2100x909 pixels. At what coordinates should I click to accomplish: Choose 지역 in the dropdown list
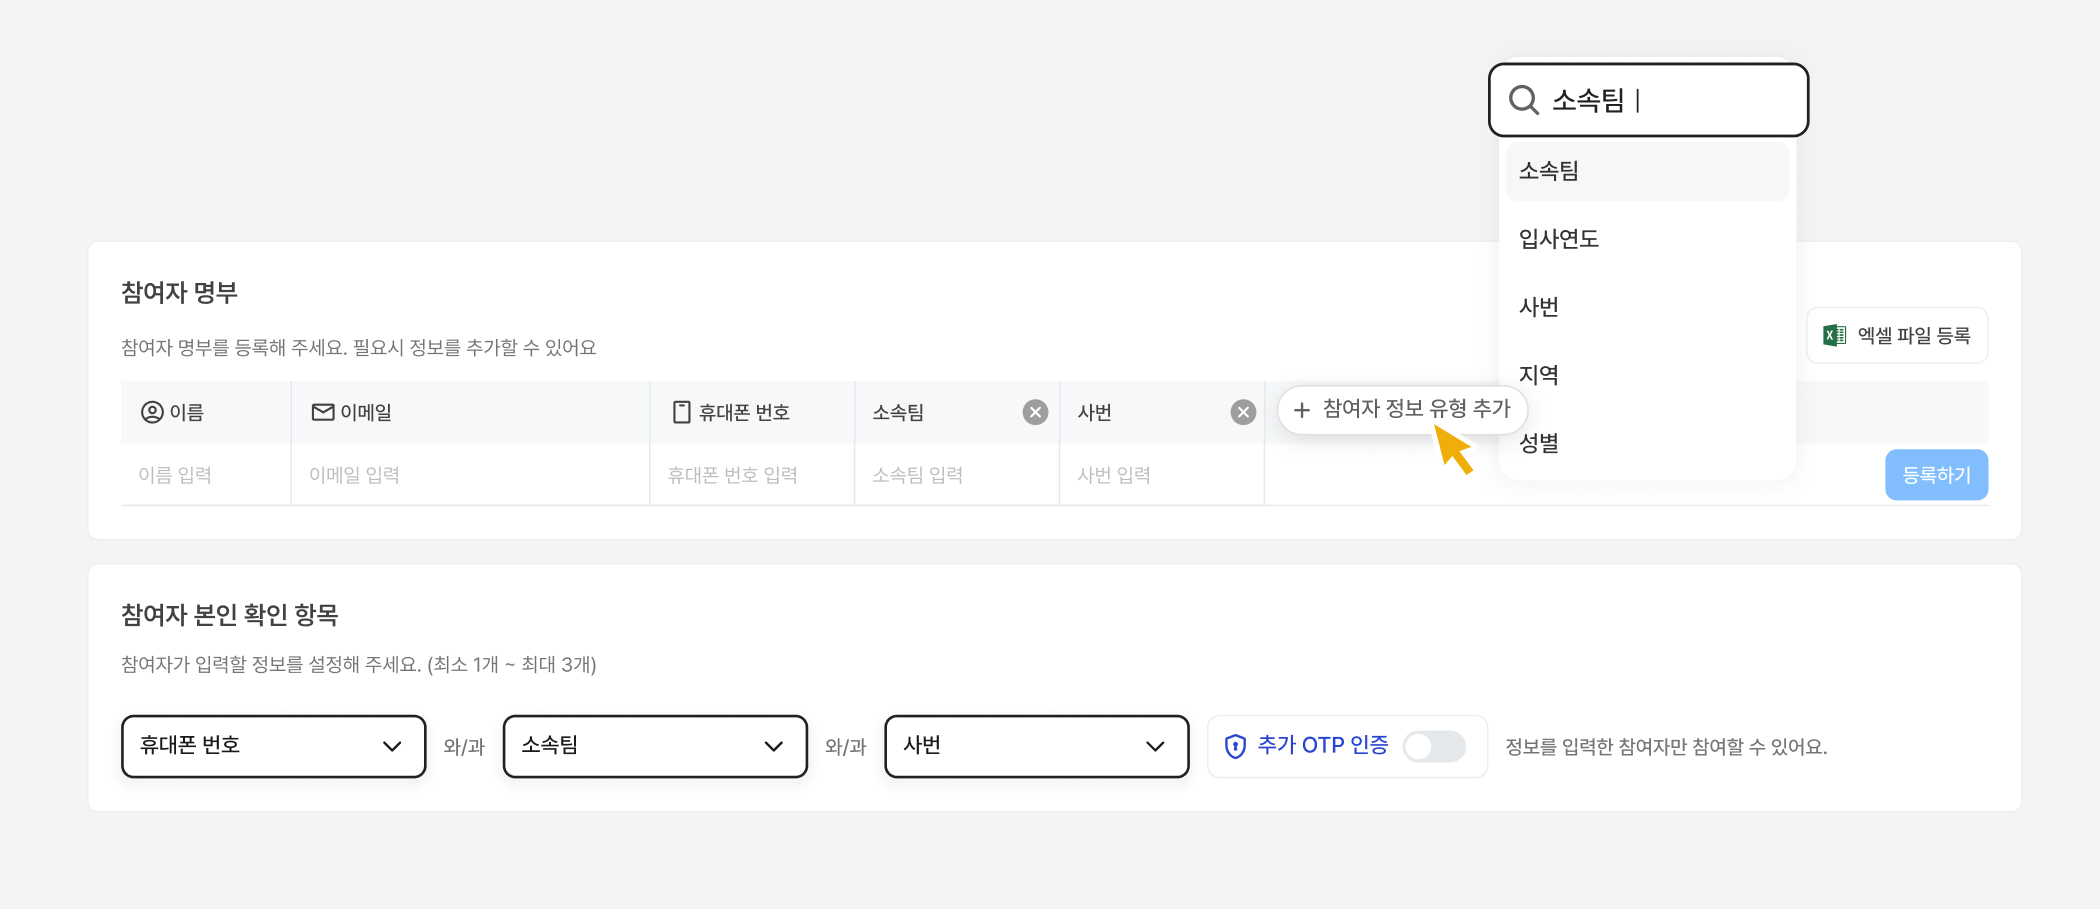coord(1539,375)
